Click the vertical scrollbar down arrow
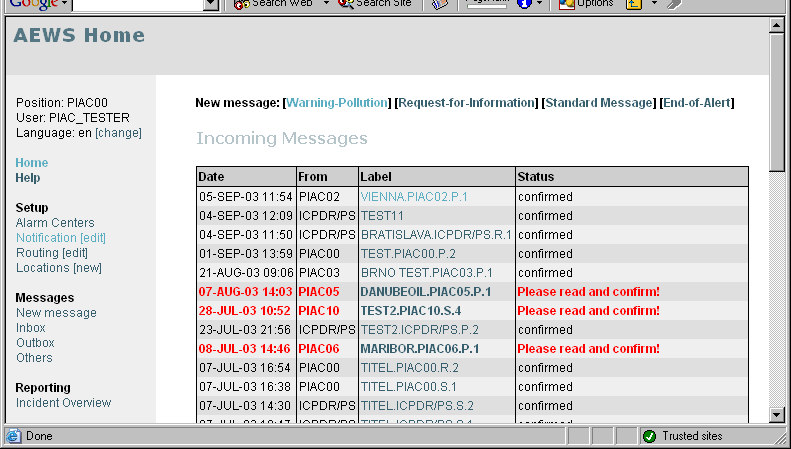The image size is (791, 449). (x=778, y=414)
